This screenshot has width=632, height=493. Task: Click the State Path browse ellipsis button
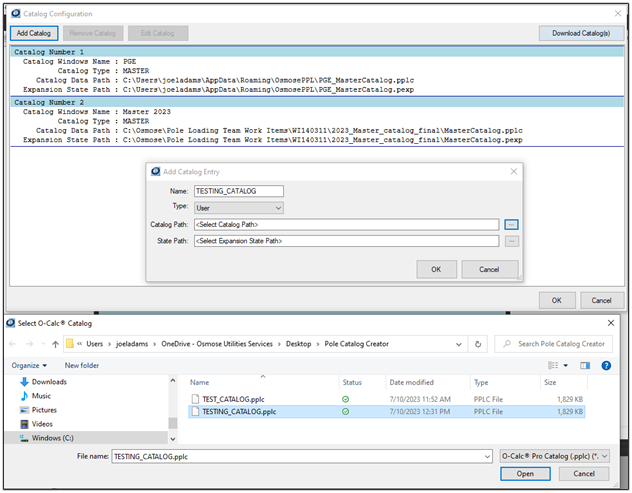511,241
